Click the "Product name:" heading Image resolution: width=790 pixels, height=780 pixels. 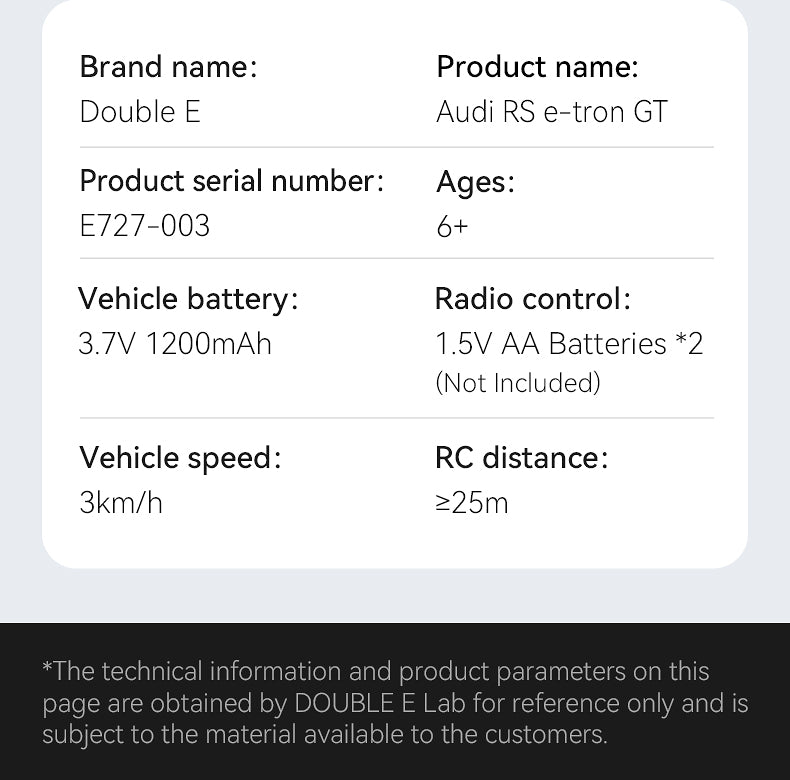click(537, 67)
